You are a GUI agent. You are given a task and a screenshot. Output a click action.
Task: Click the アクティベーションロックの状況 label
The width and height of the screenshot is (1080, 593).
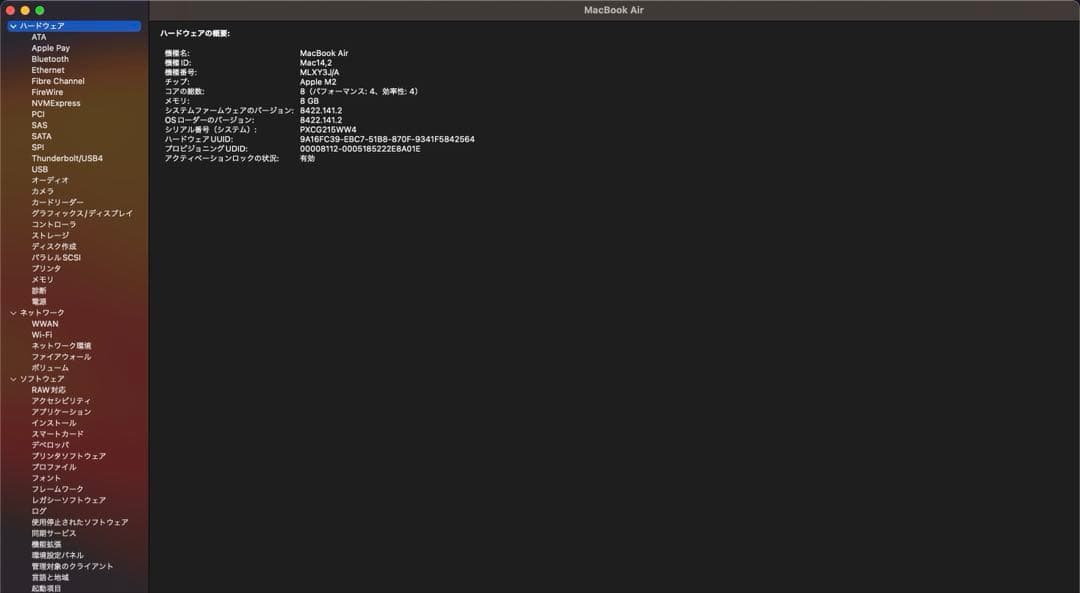pos(222,158)
